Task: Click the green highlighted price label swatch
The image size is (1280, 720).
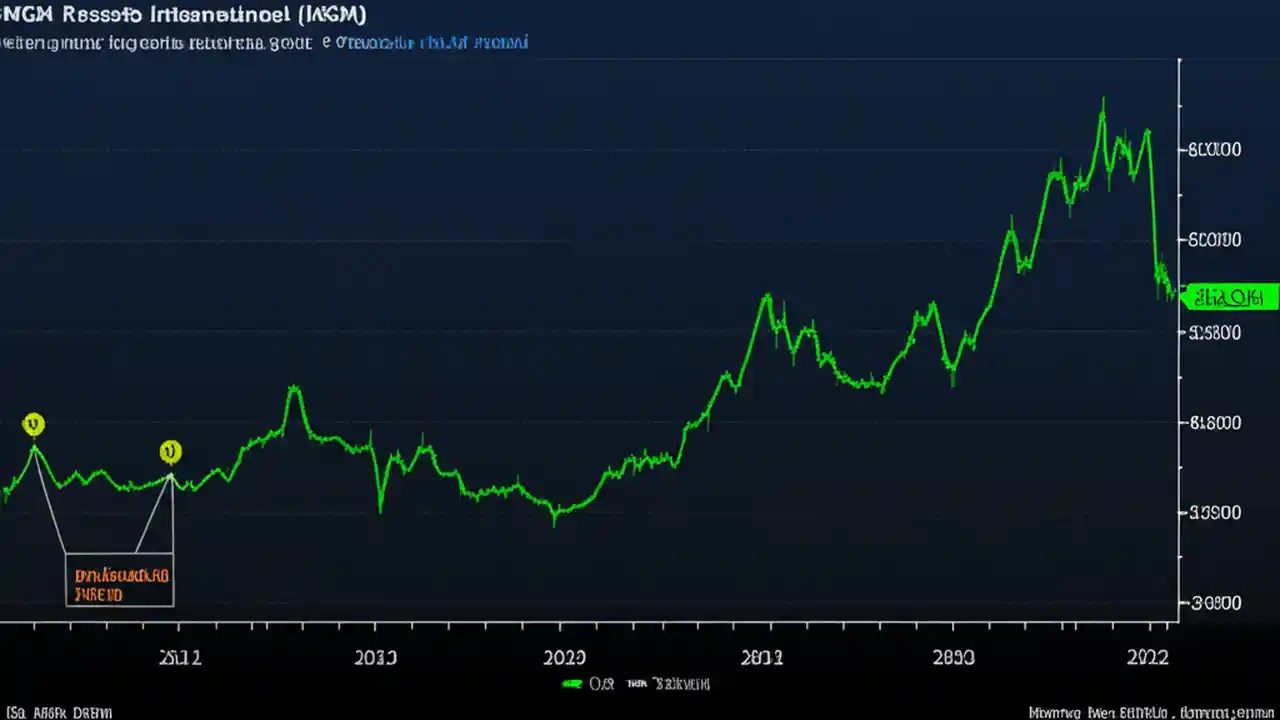Action: [1228, 297]
